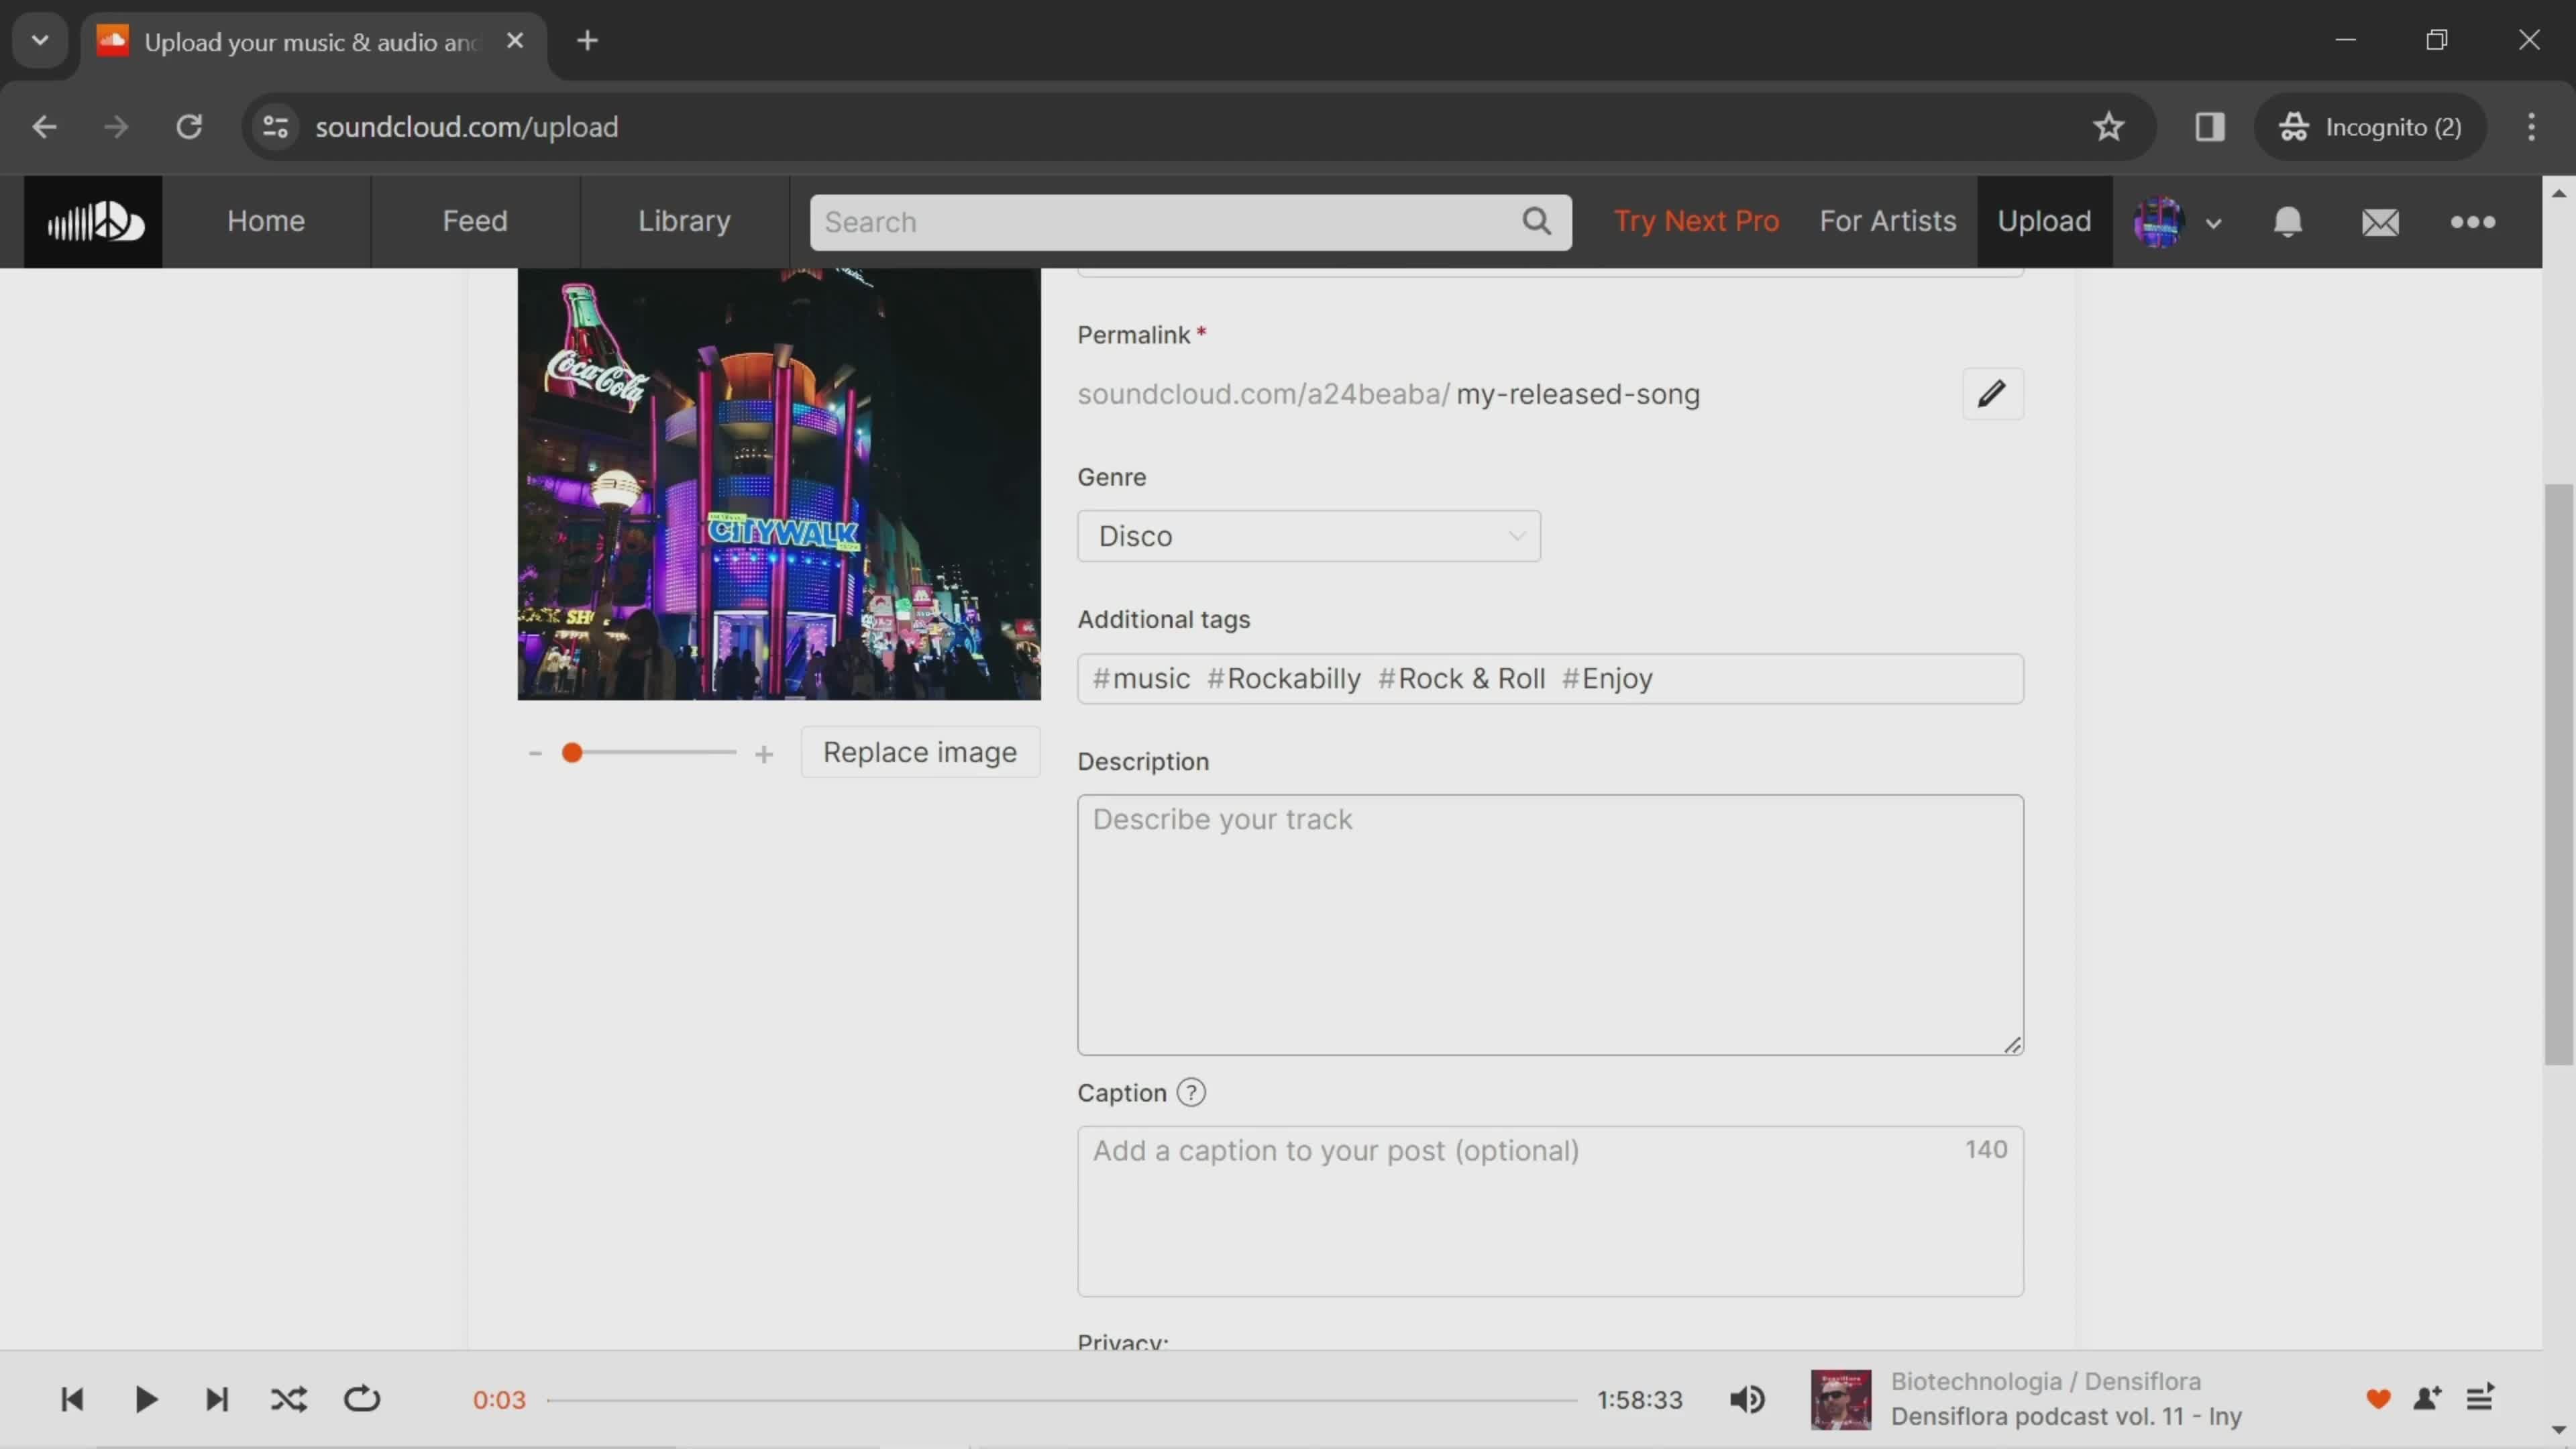2576x1449 pixels.
Task: Click the Replace image button
Action: point(920,752)
